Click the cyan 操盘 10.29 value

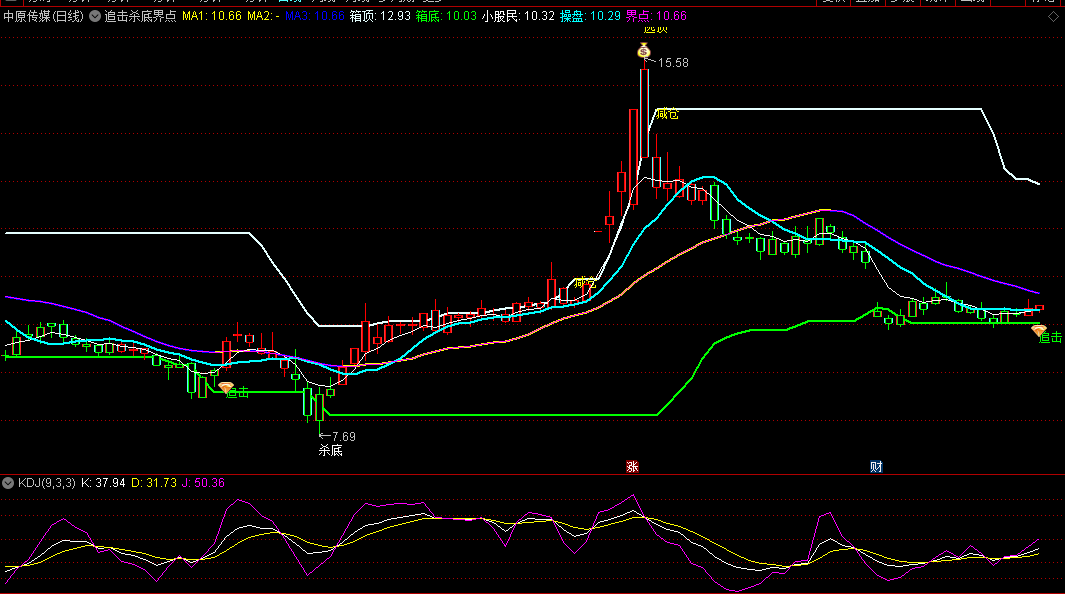(x=590, y=16)
